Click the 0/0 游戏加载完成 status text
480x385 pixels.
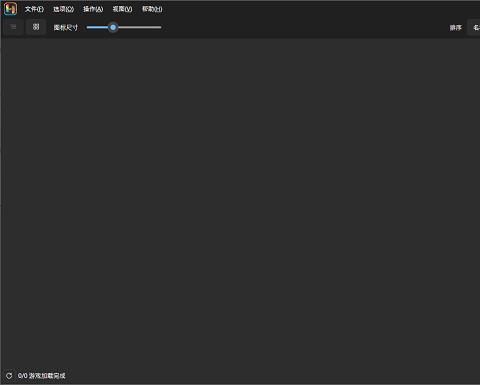pyautogui.click(x=42, y=376)
